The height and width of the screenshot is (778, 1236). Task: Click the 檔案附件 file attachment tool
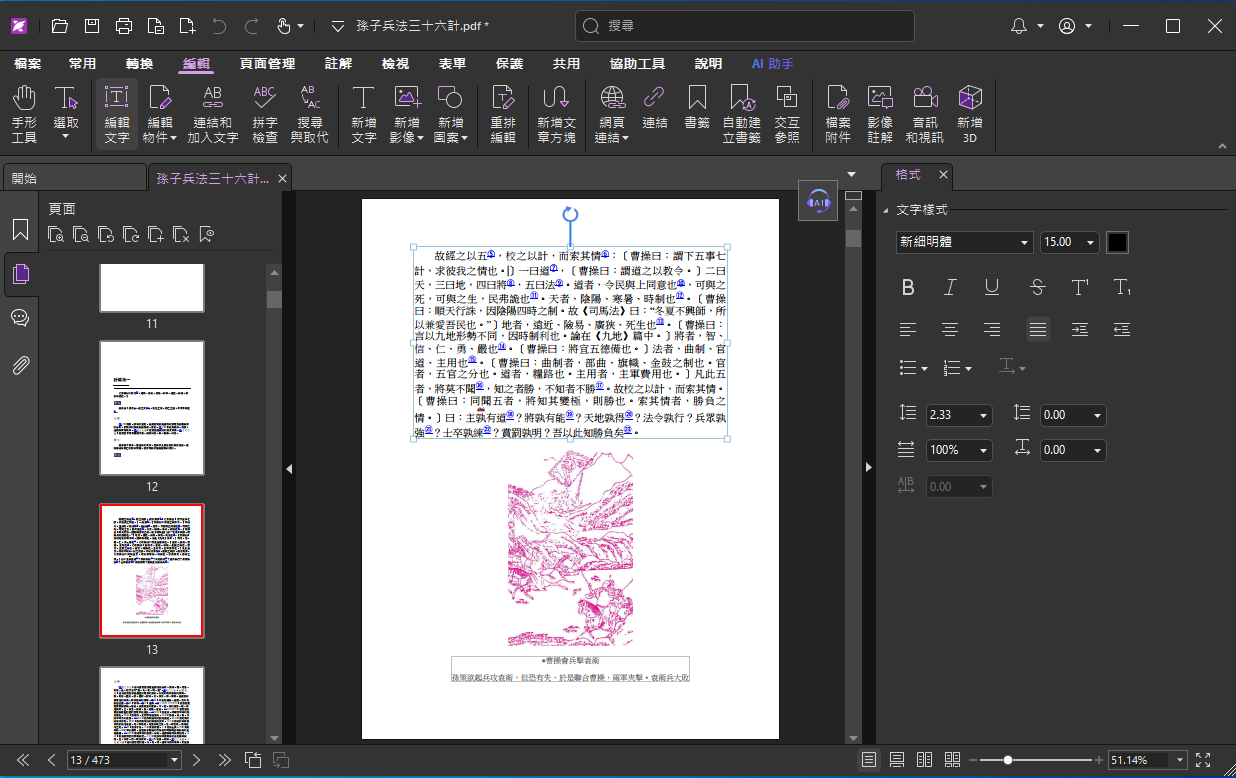pos(837,113)
